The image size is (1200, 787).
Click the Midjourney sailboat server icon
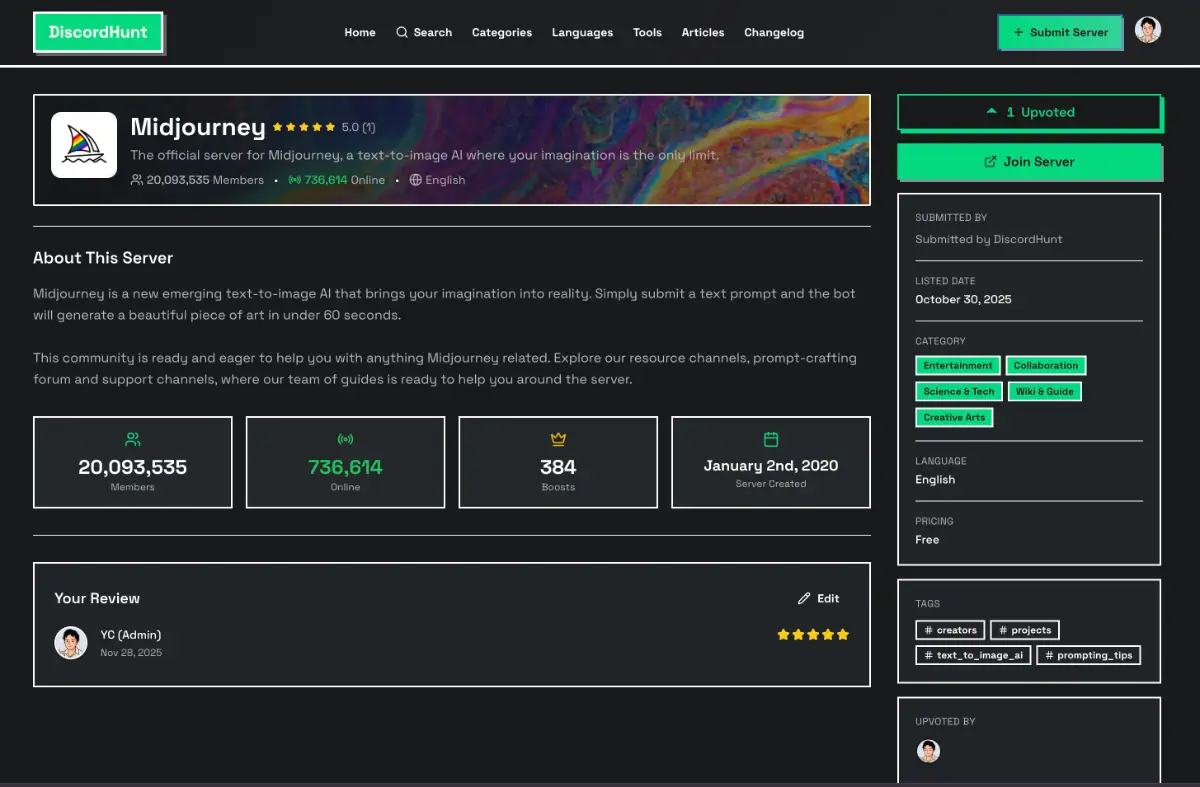click(x=84, y=145)
